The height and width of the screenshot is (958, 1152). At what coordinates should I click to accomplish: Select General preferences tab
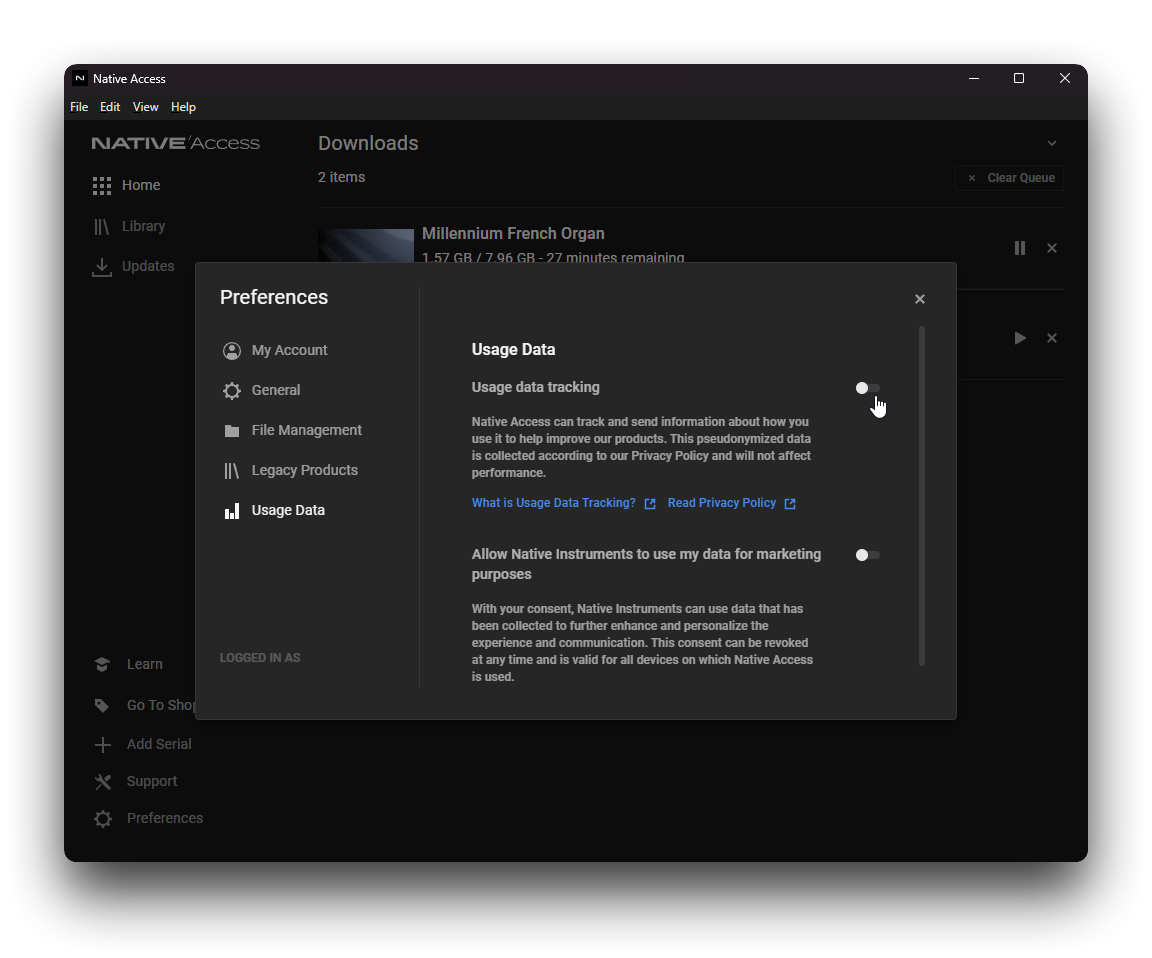coord(262,391)
